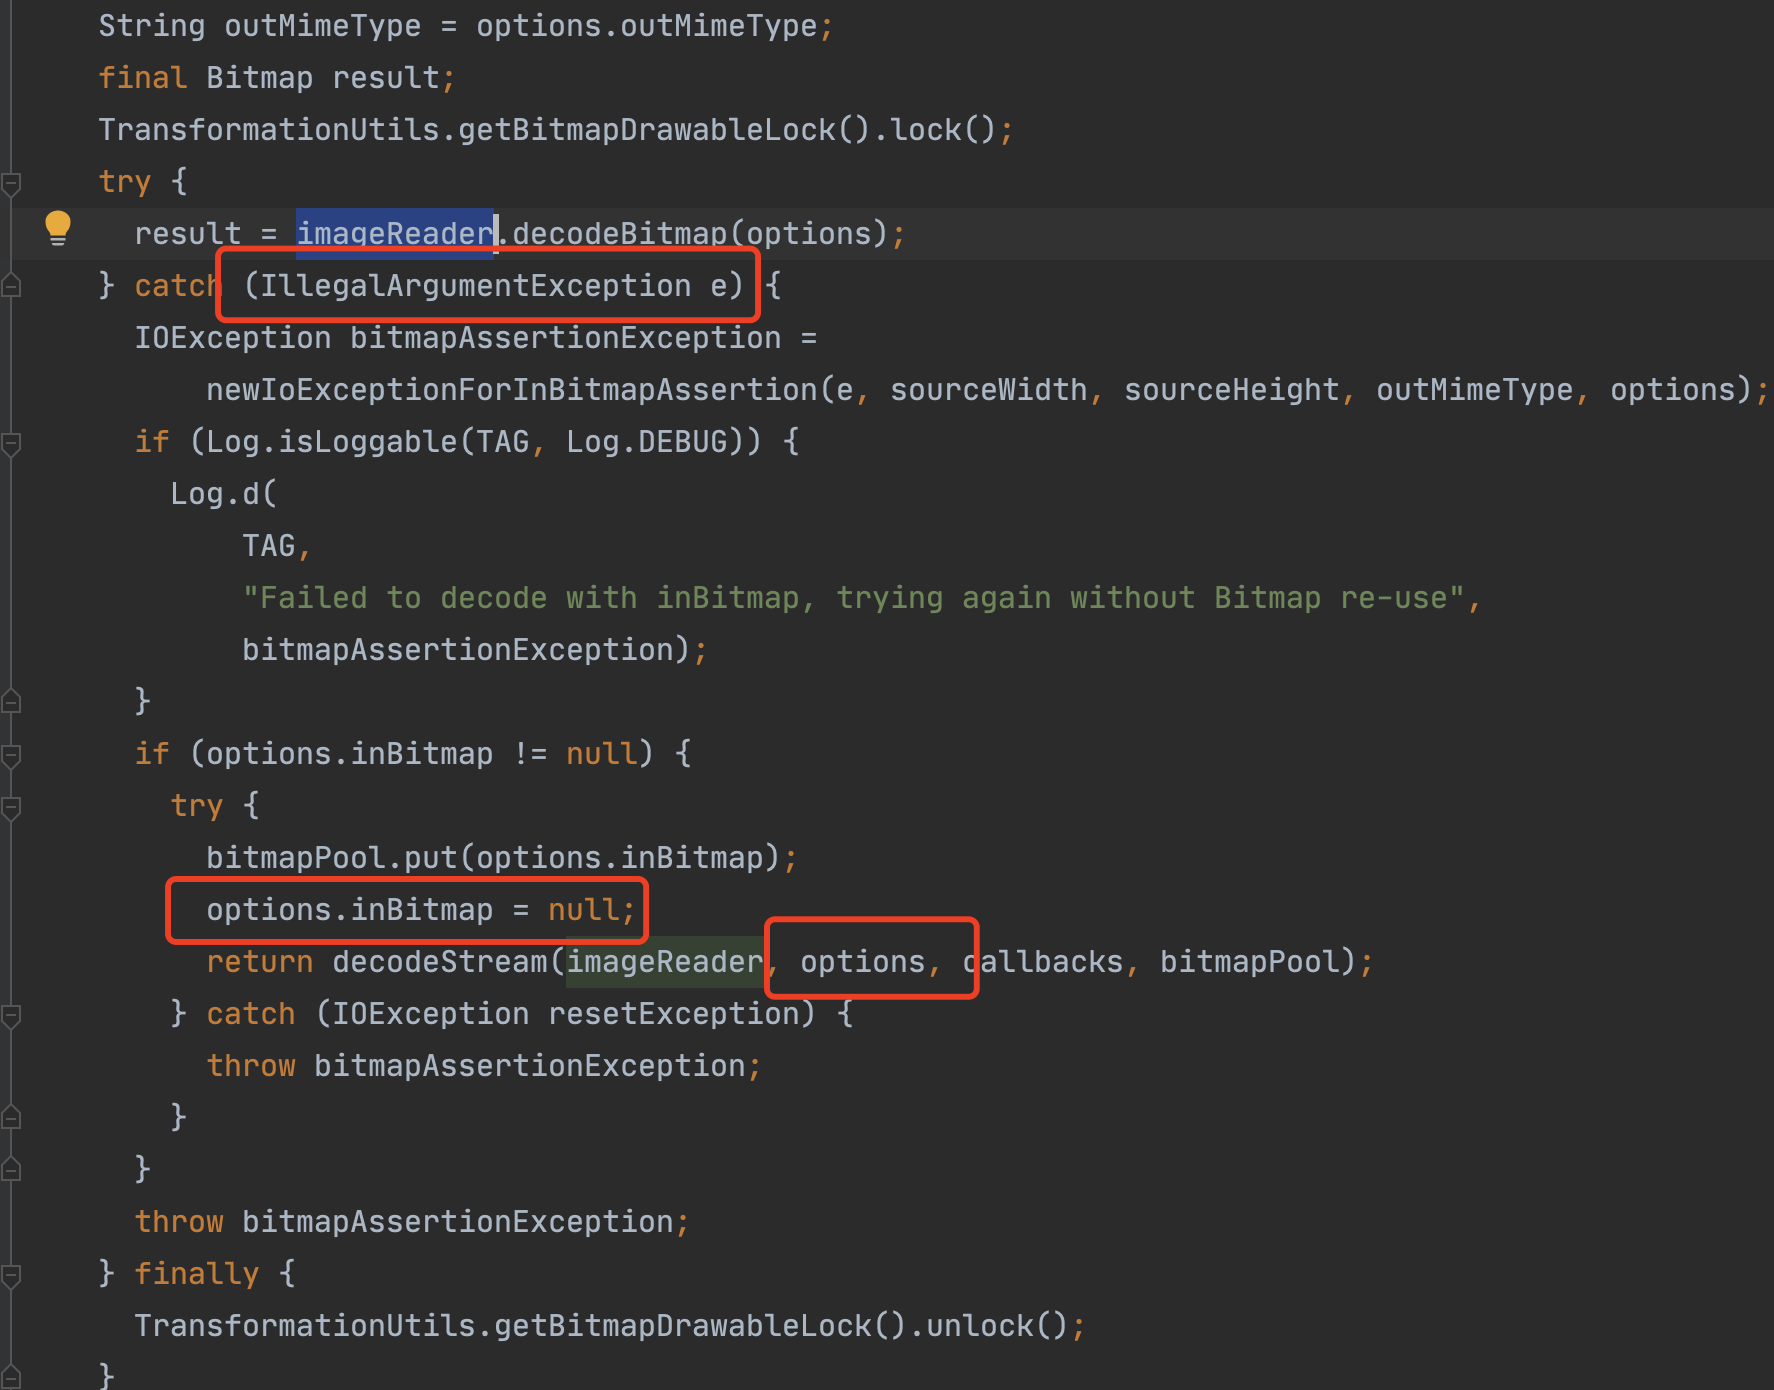Click the IllegalArgumentException text inside the red box
The height and width of the screenshot is (1390, 1774).
[480, 285]
